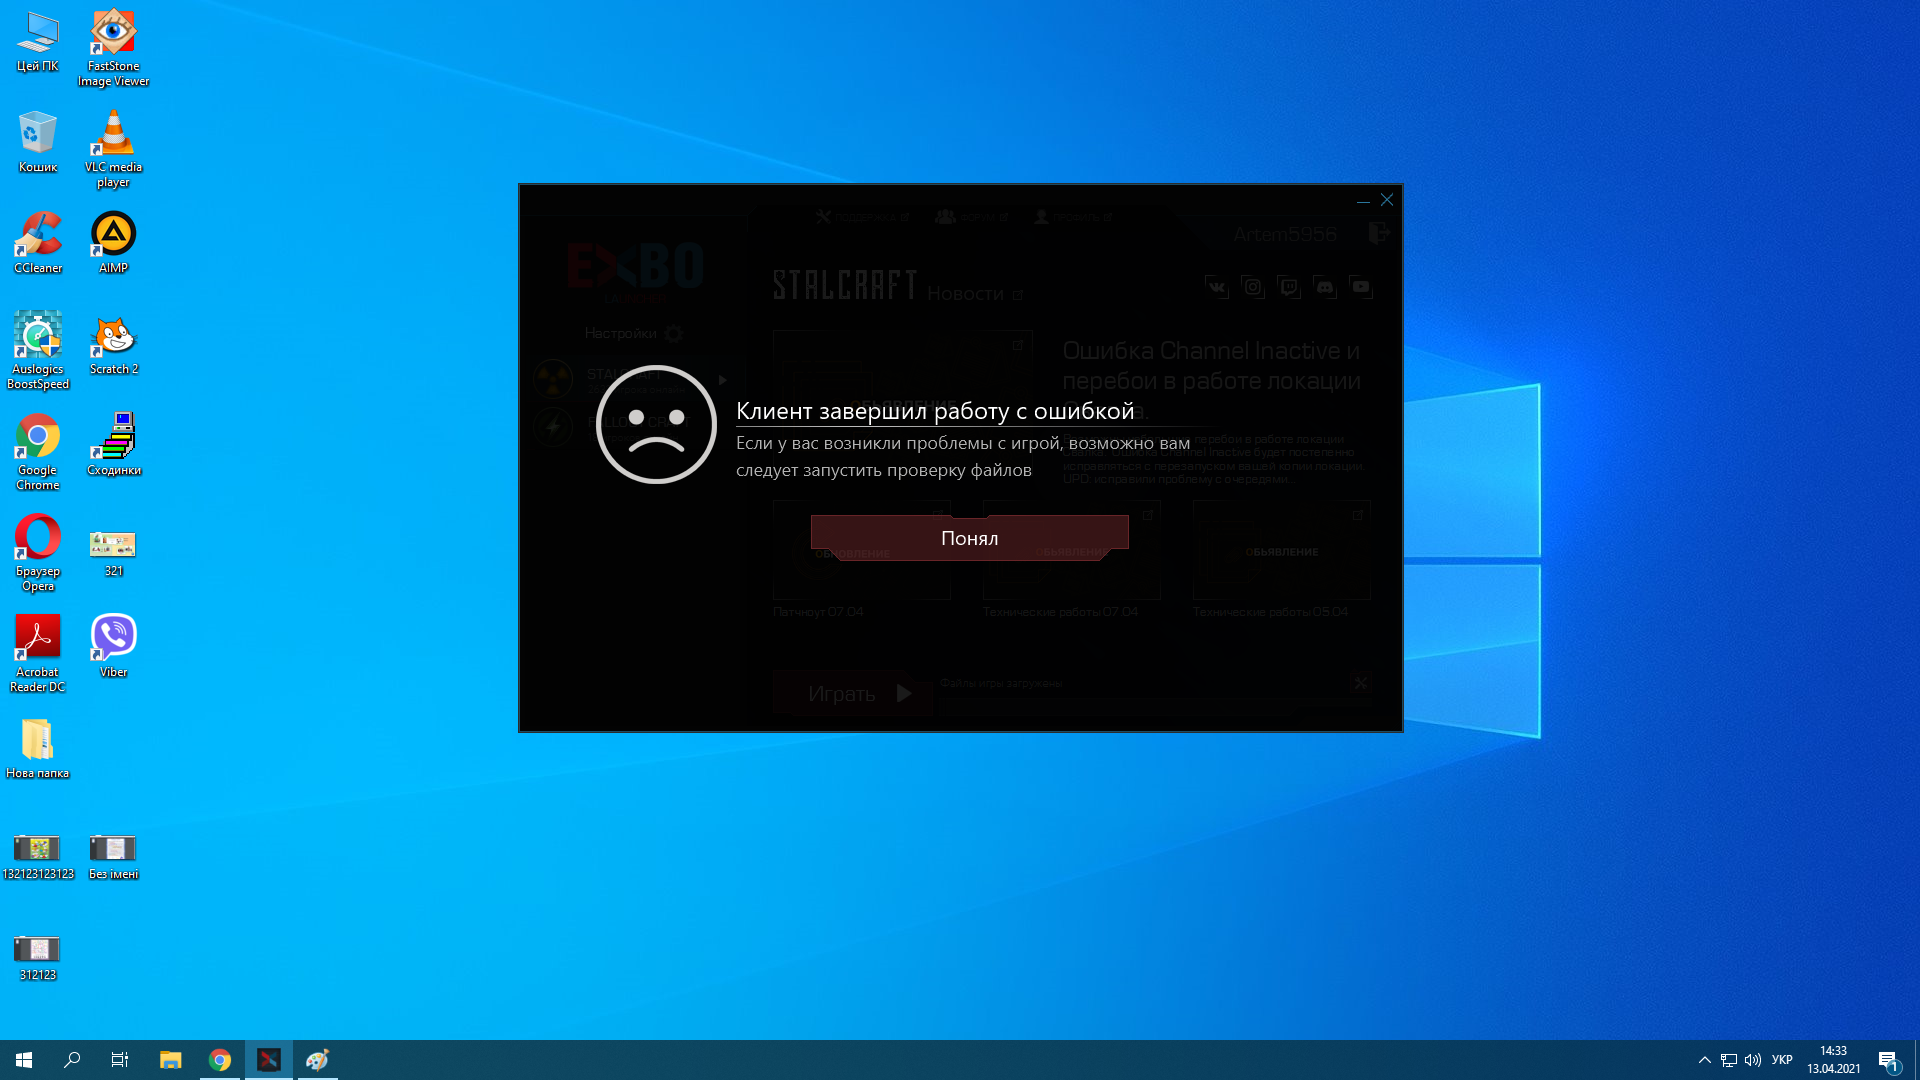Select Viber desktop icon
Viewport: 1920px width, 1080px height.
click(x=113, y=647)
